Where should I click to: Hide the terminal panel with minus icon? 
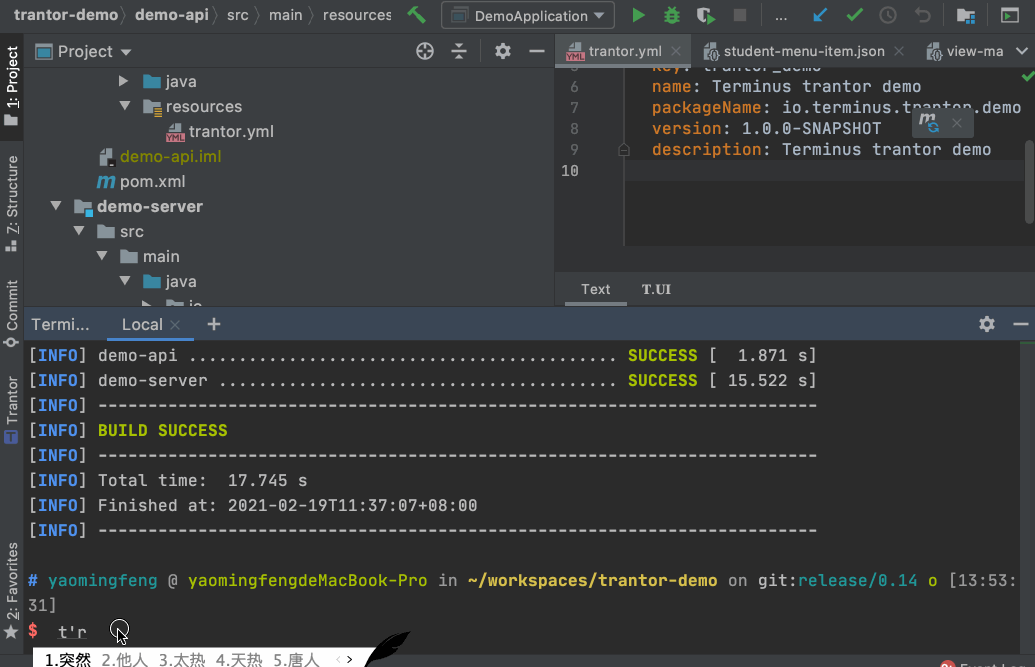click(1020, 324)
